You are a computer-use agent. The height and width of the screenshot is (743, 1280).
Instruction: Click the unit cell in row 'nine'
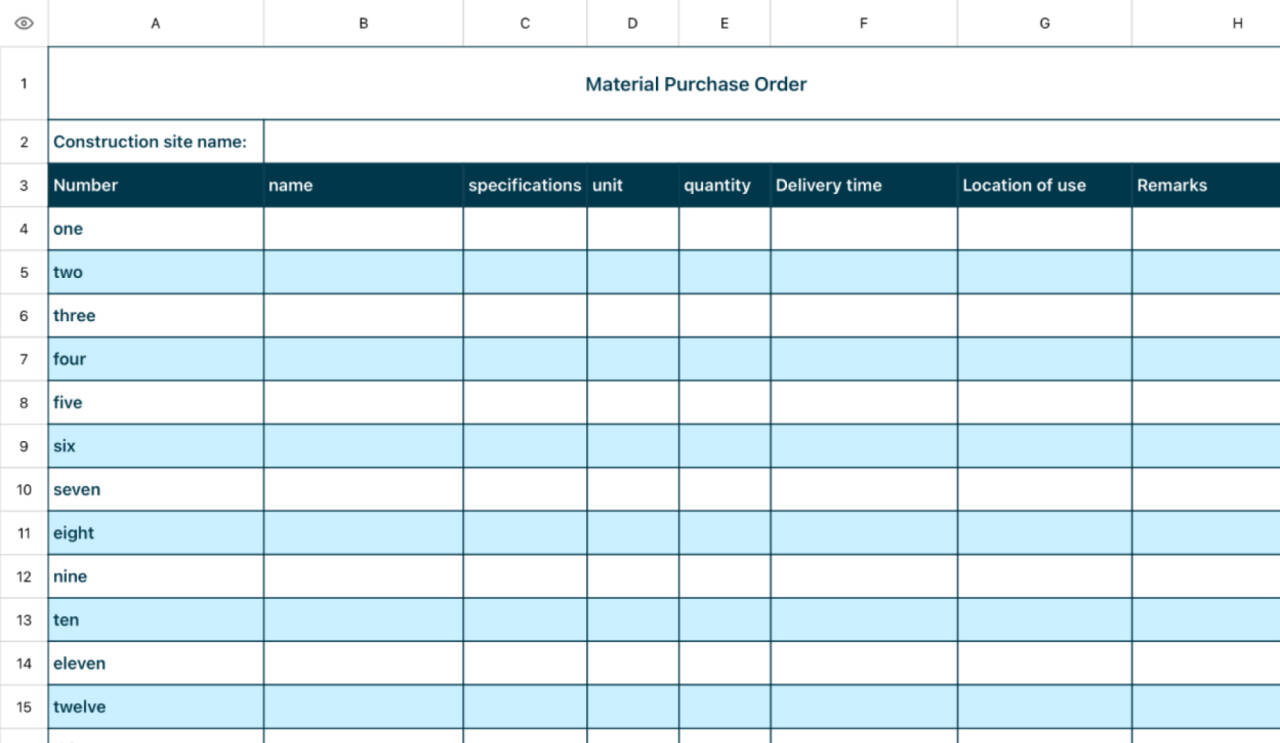pyautogui.click(x=633, y=577)
